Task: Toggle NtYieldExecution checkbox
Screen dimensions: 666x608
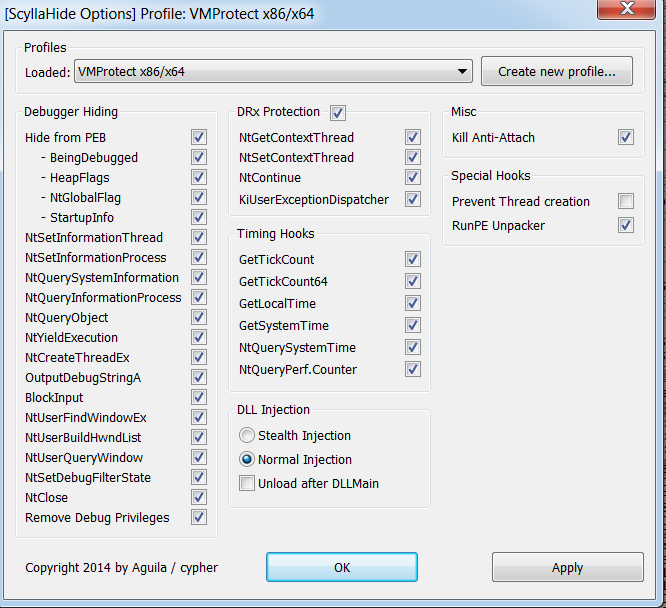Action: [199, 337]
